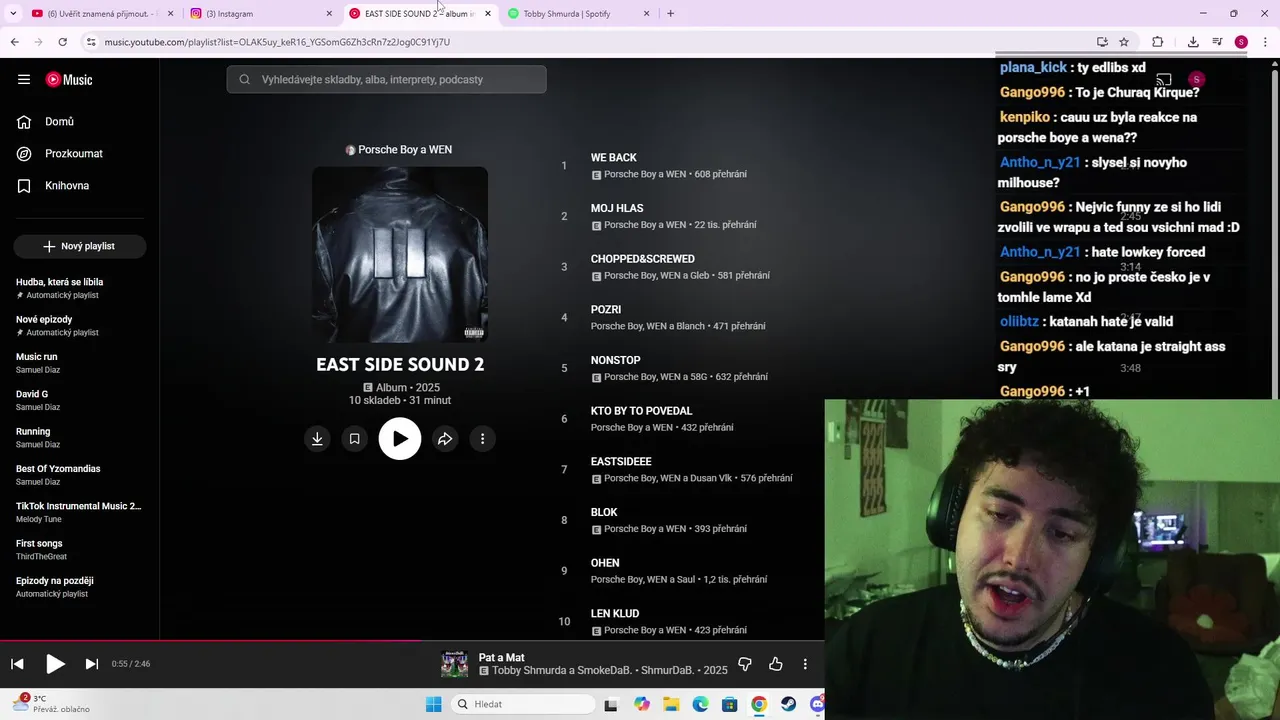Switch to the Instagram browser tab
Image resolution: width=1280 pixels, height=720 pixels.
tap(259, 14)
